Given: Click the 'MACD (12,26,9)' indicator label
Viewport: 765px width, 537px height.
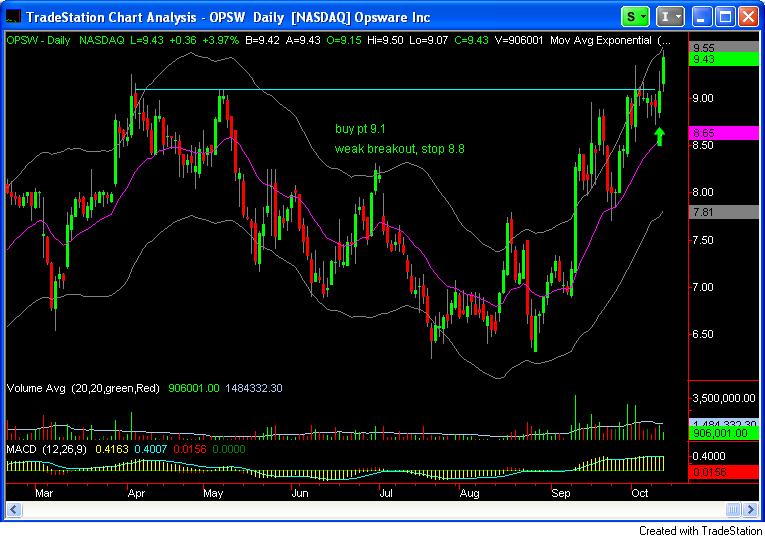Looking at the screenshot, I should point(46,449).
